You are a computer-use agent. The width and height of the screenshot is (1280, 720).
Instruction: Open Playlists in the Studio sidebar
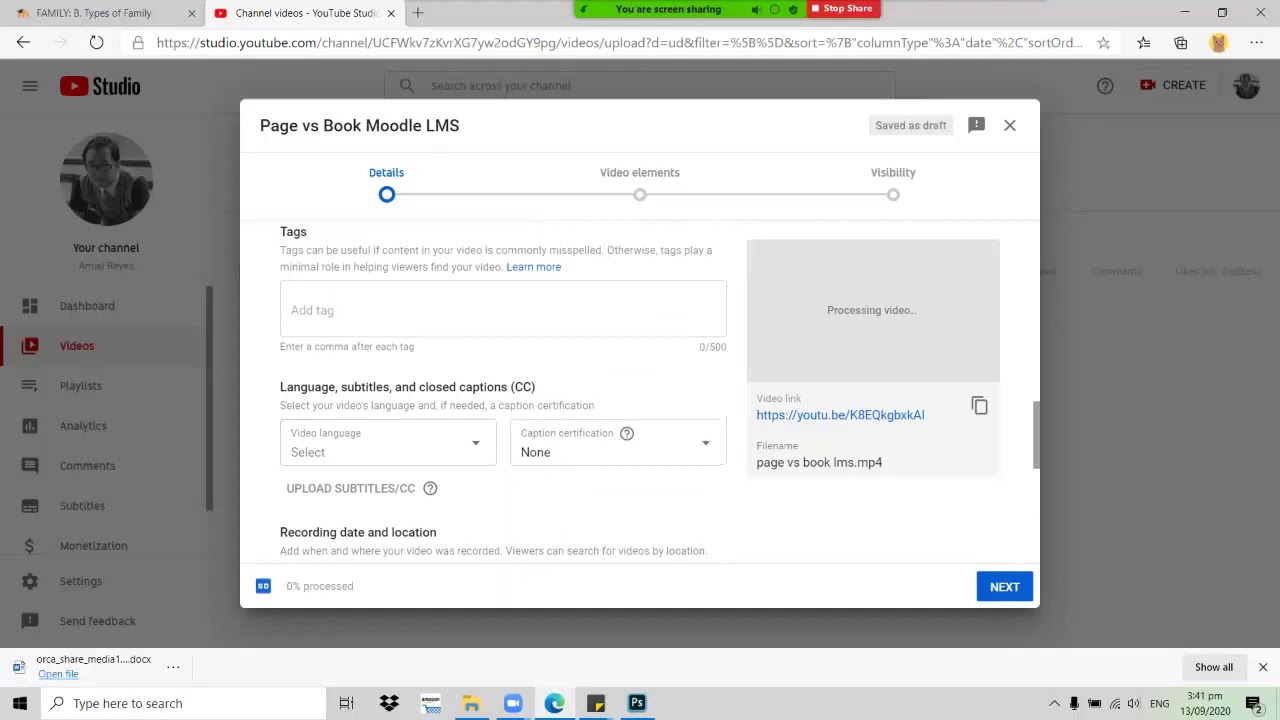104,386
